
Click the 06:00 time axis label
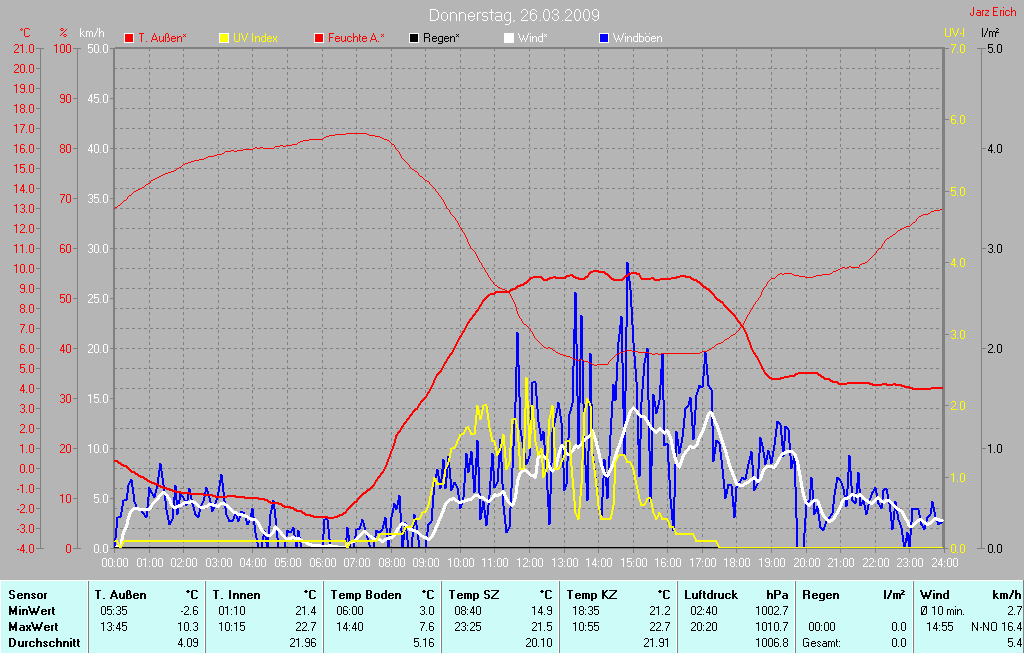[x=322, y=562]
